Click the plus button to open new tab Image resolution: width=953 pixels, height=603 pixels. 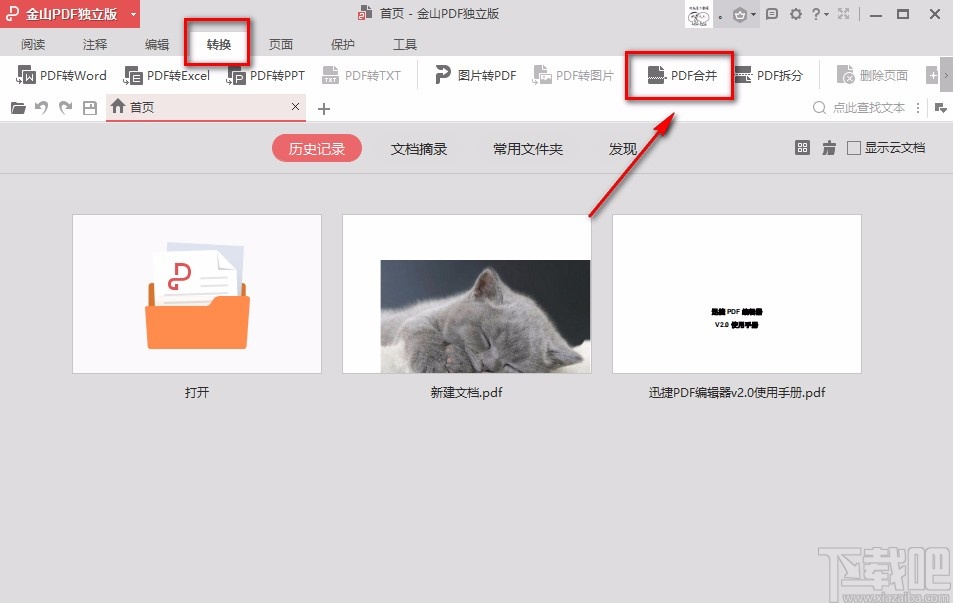[323, 107]
